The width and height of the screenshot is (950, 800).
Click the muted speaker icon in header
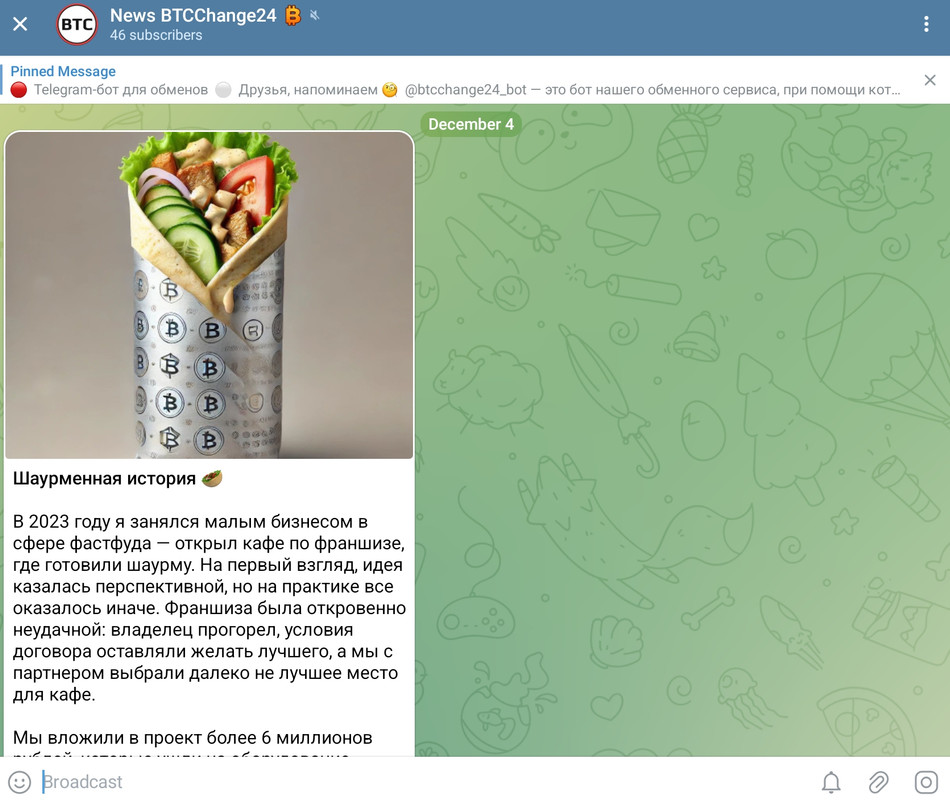[314, 15]
